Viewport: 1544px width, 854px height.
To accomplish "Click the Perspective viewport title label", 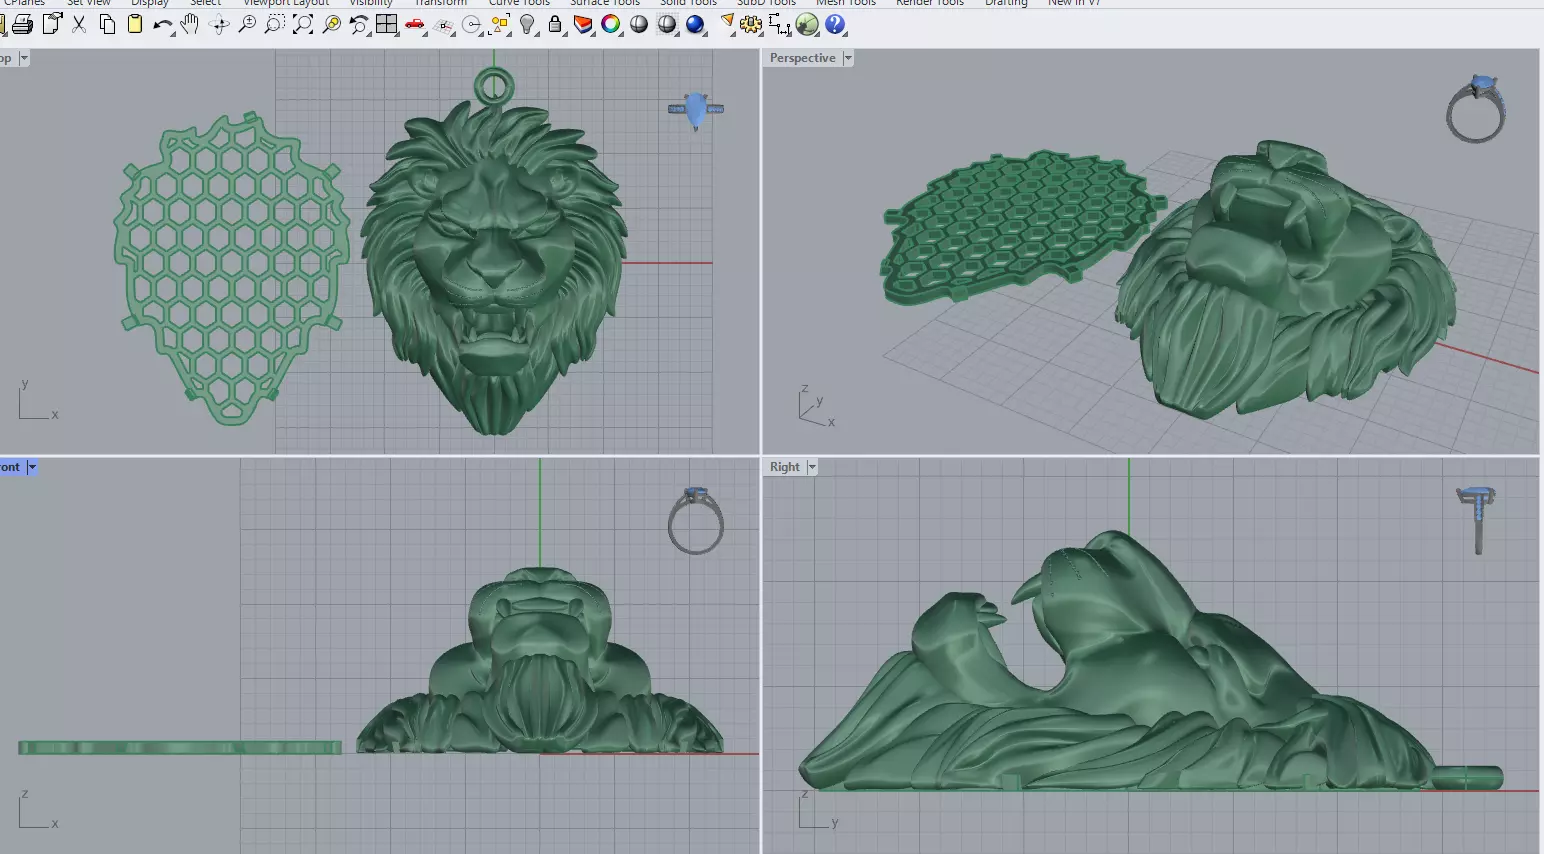I will [802, 58].
